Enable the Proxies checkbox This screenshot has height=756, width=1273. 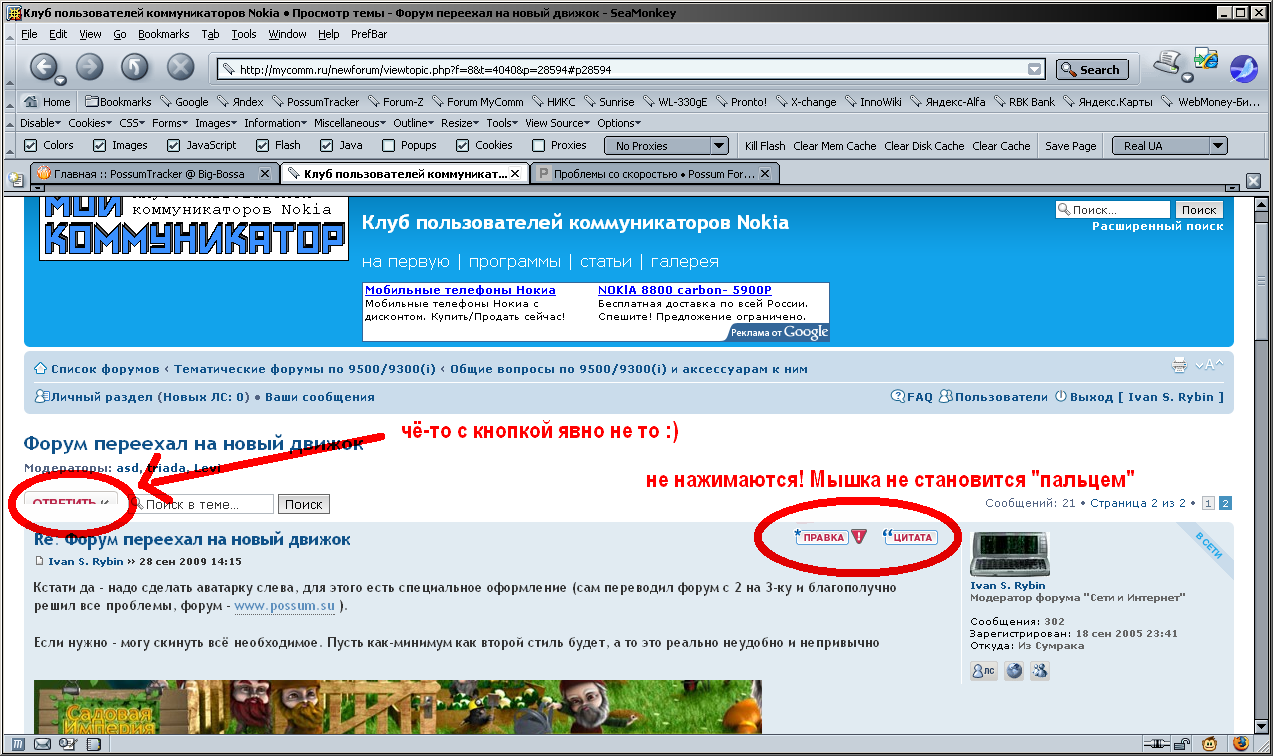tap(538, 145)
